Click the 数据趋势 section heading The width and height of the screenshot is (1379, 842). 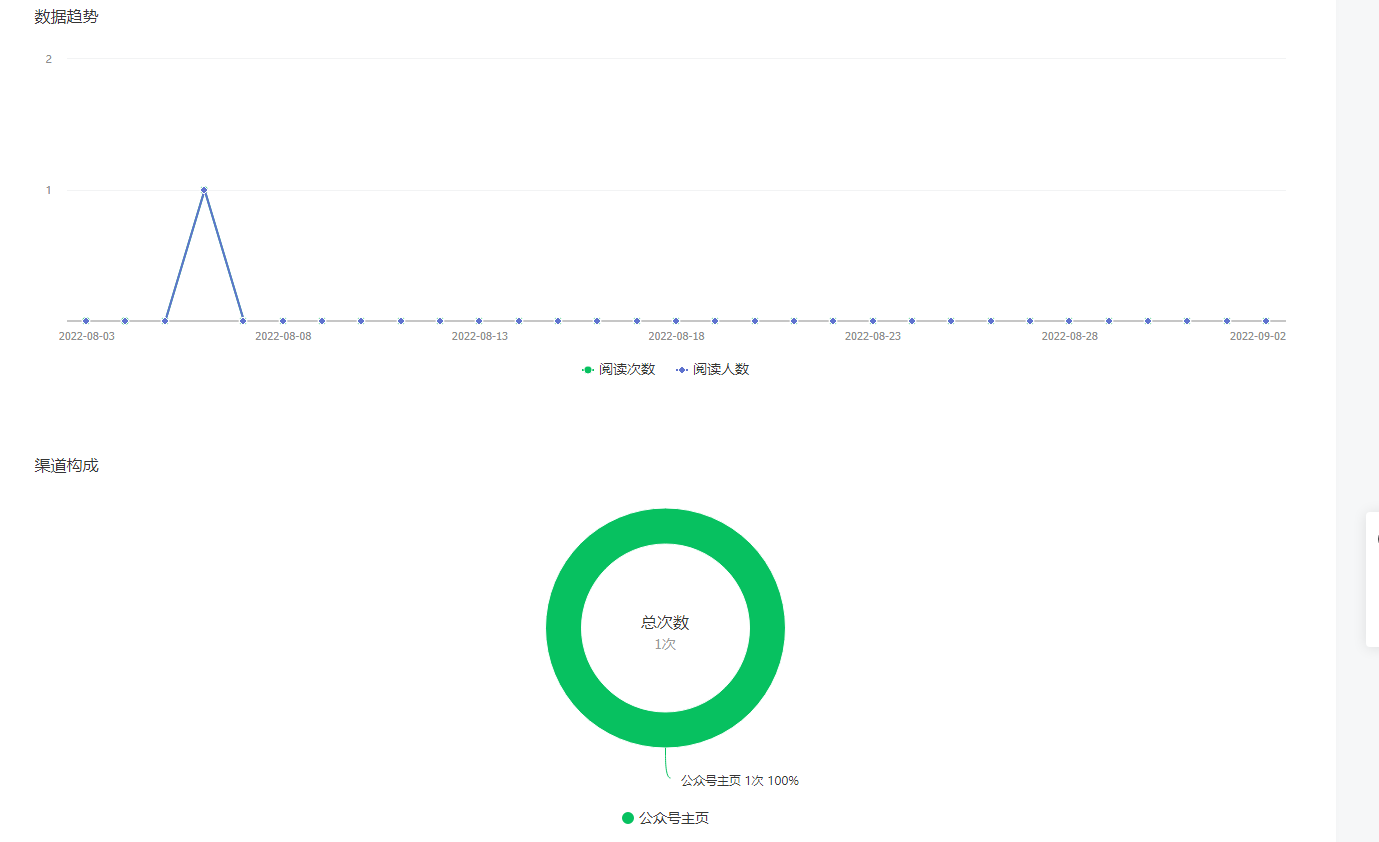(x=66, y=17)
